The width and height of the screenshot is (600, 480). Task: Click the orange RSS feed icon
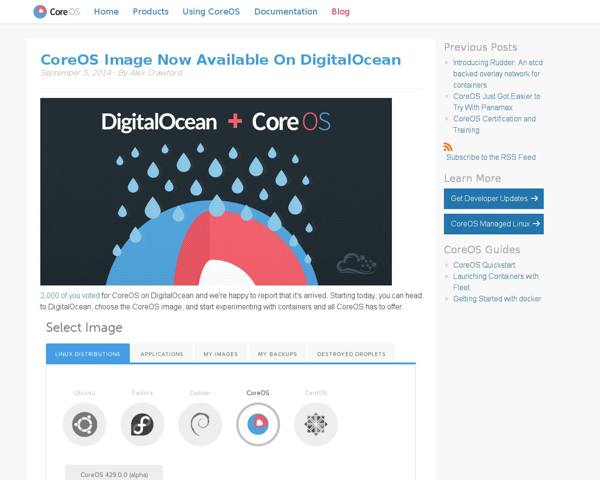(x=448, y=147)
